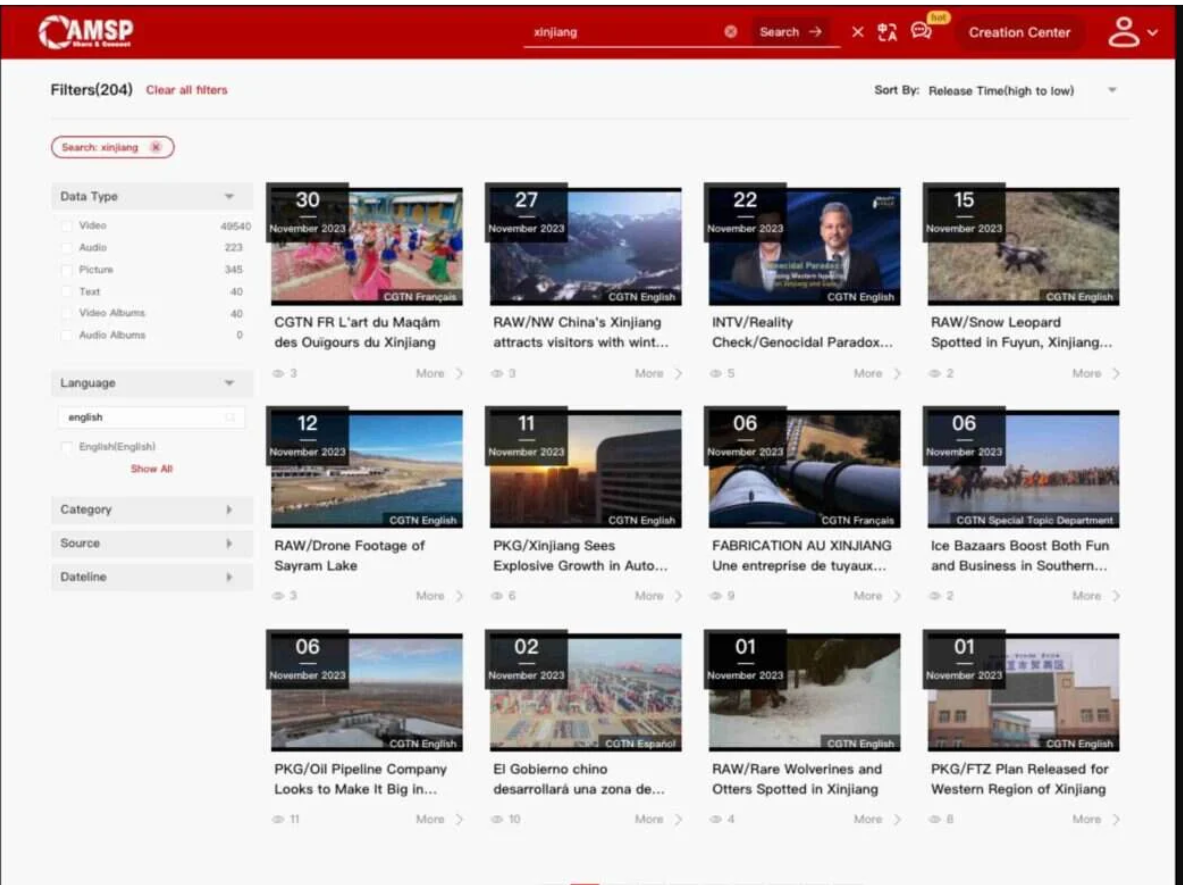
Task: Open thumbnail of 12 November Sayram Lake drone footage
Action: point(367,469)
